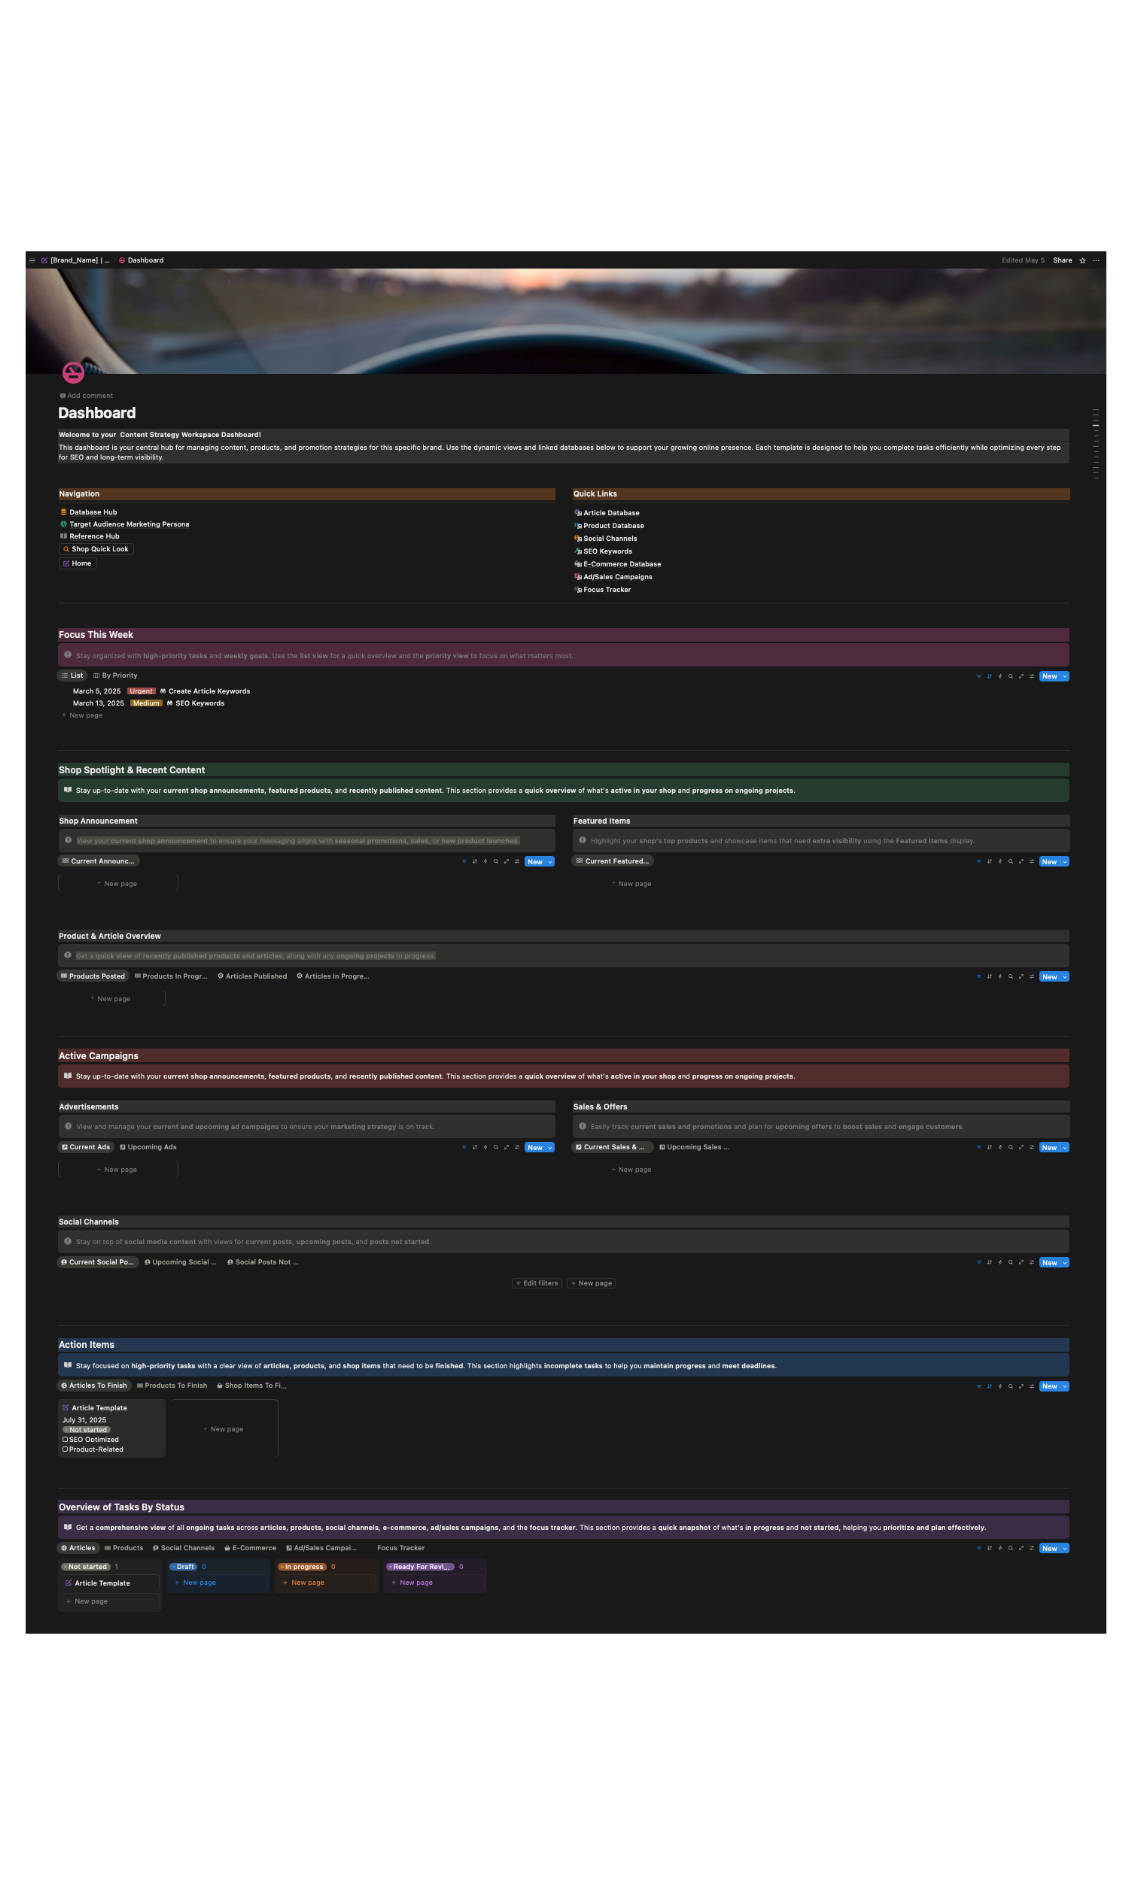Screen dimensions: 1132x1885
Task: Click expand icon in Overview of Tasks toolbar
Action: (x=1021, y=1549)
